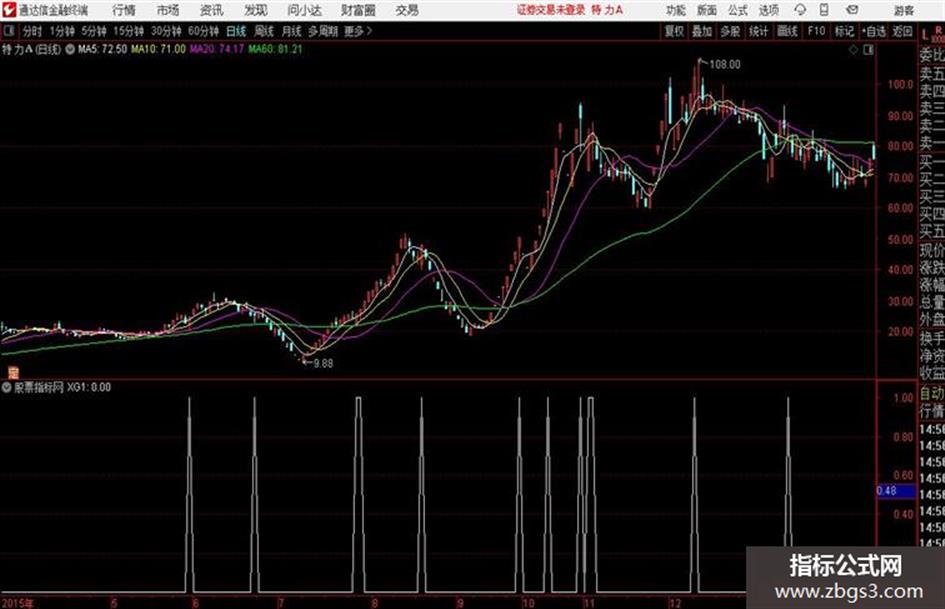Open the 行情 menu
Image resolution: width=945 pixels, height=609 pixels.
[x=124, y=10]
